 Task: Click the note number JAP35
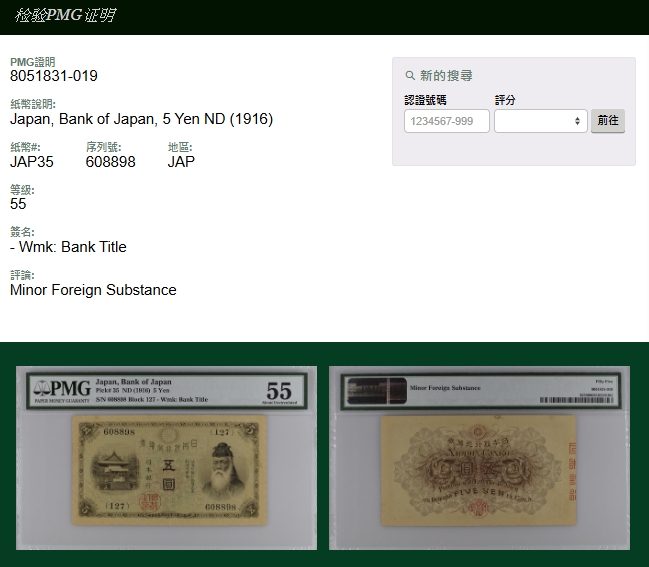[32, 162]
